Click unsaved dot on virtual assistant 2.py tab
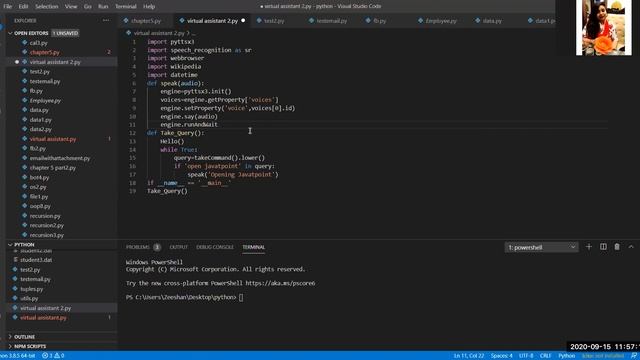 tap(243, 20)
